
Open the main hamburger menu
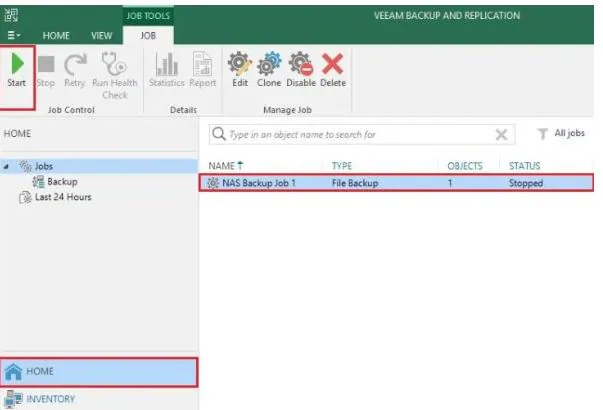coord(14,35)
